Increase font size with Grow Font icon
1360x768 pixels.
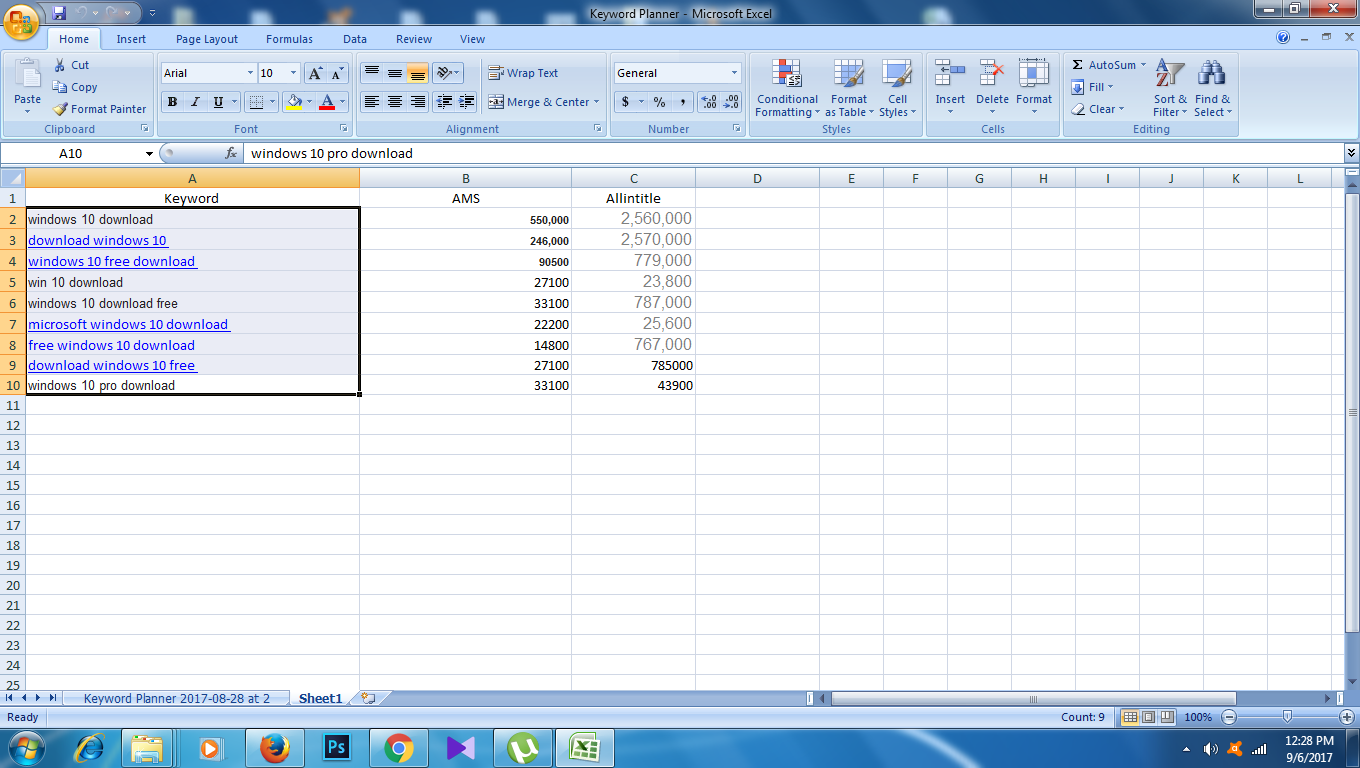coord(314,73)
